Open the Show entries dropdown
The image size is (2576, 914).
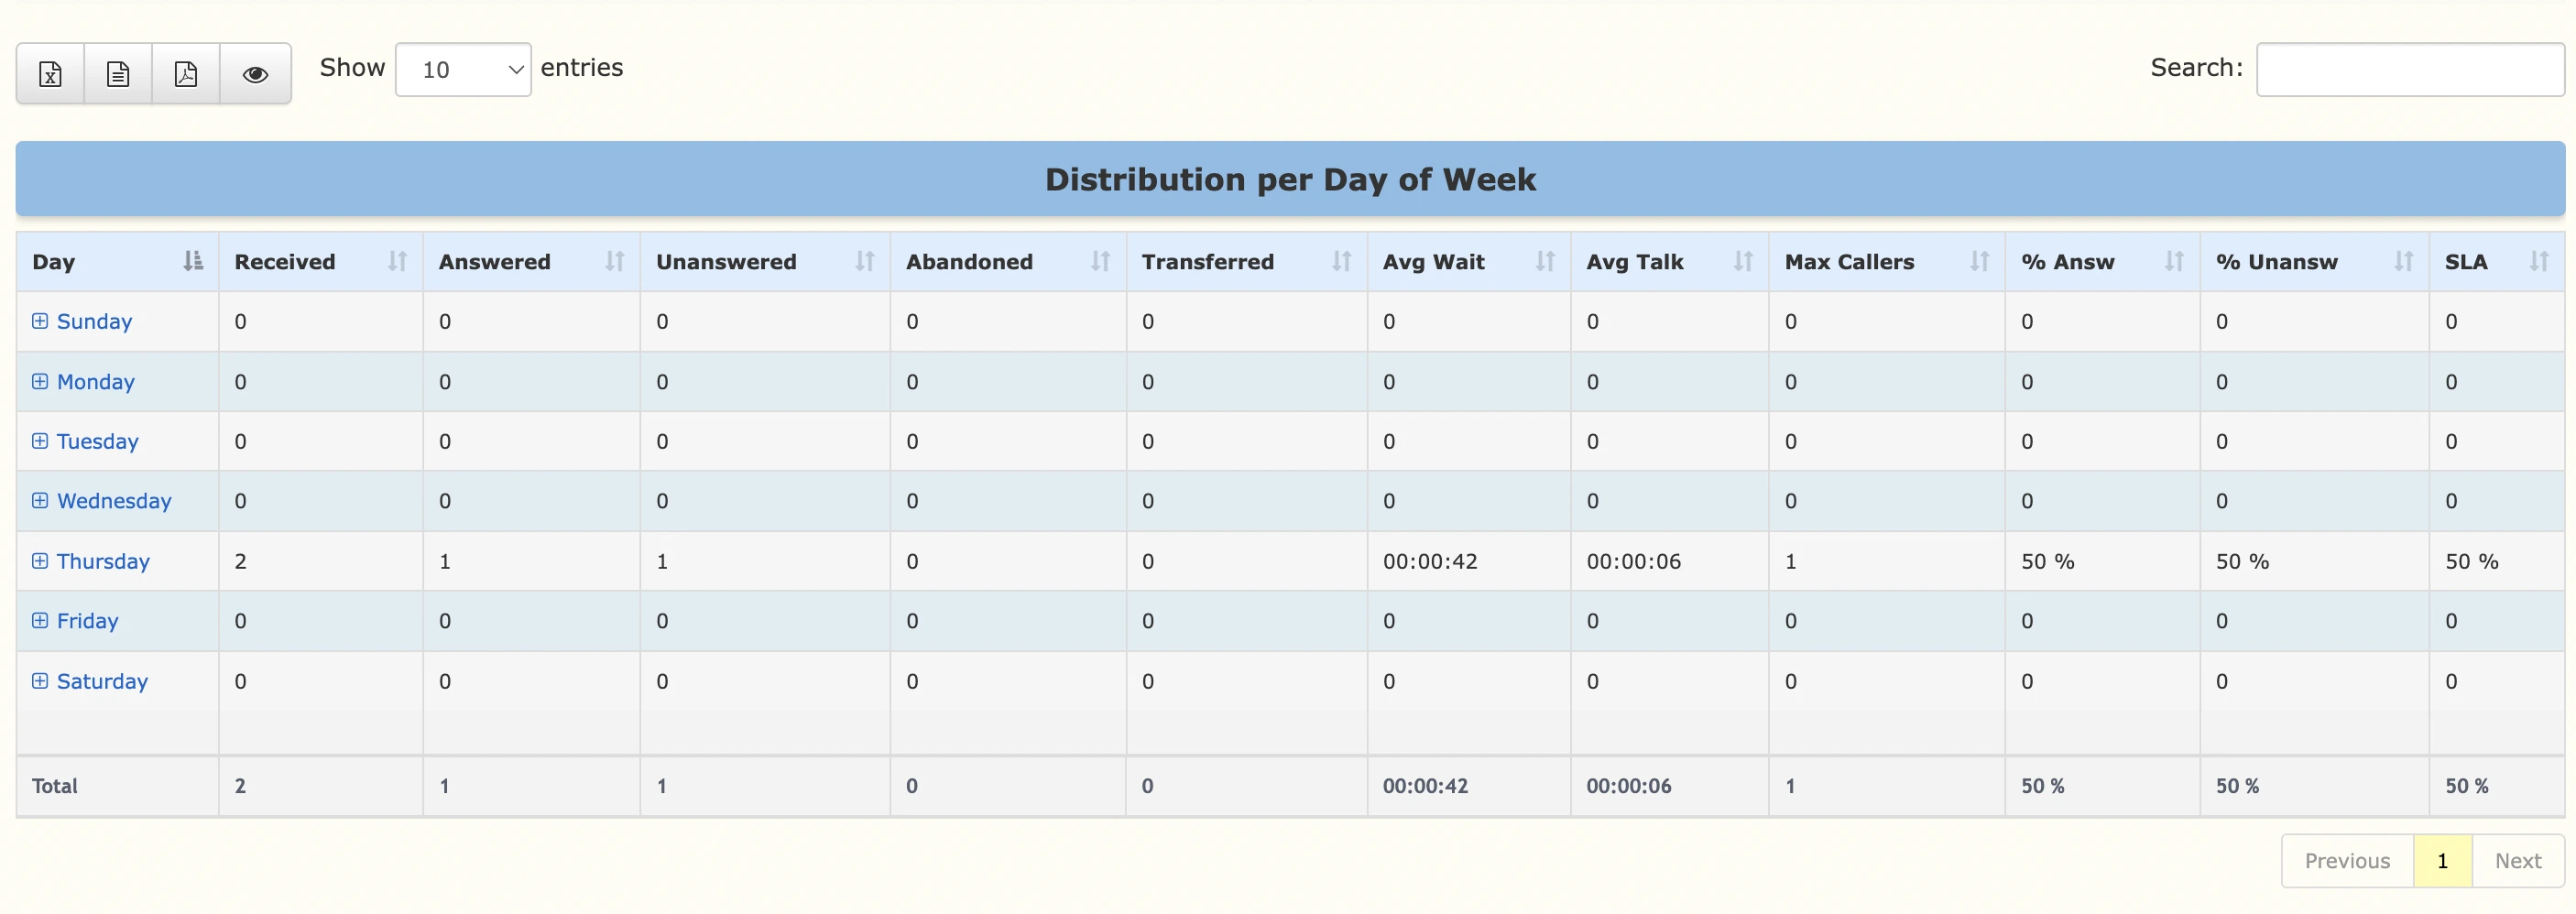pos(463,69)
